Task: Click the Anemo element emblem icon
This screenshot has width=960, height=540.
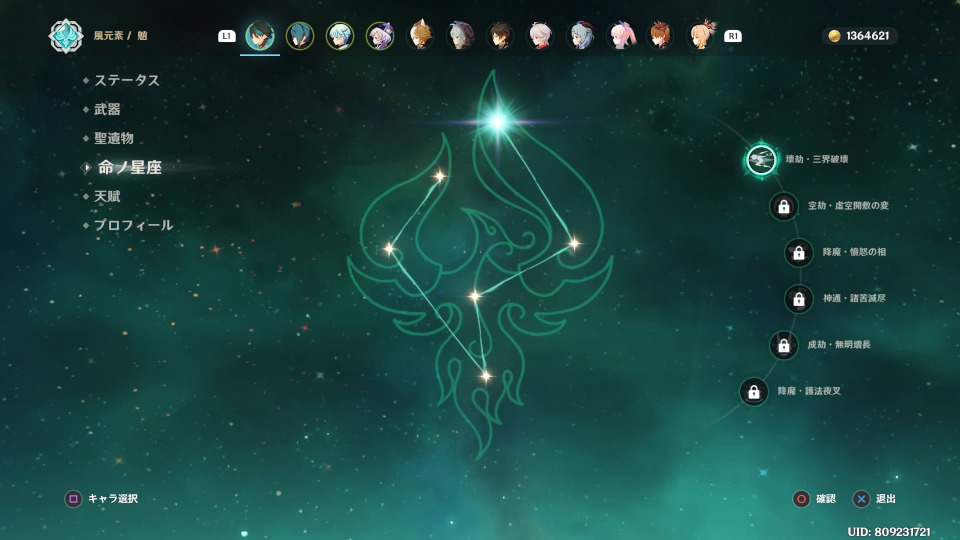Action: [x=66, y=36]
